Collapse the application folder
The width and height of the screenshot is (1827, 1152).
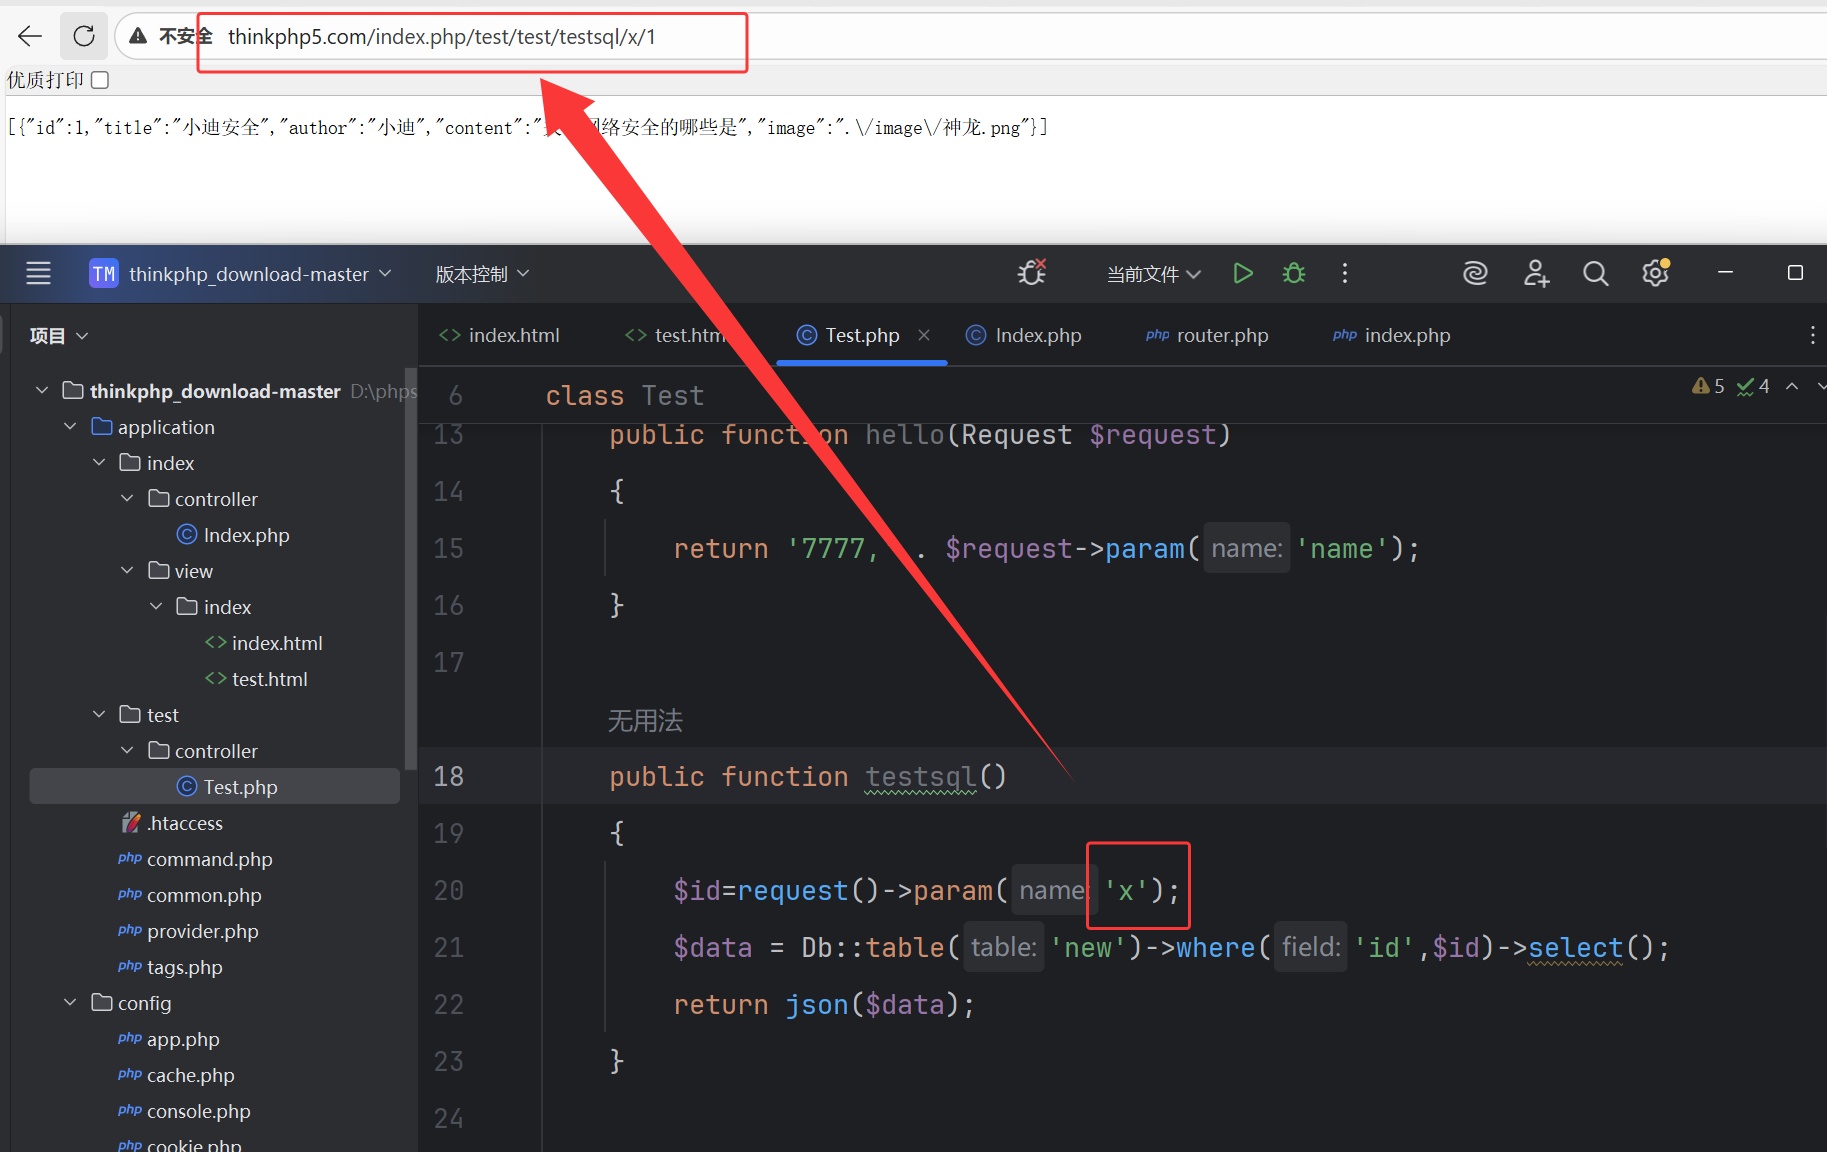(x=70, y=427)
